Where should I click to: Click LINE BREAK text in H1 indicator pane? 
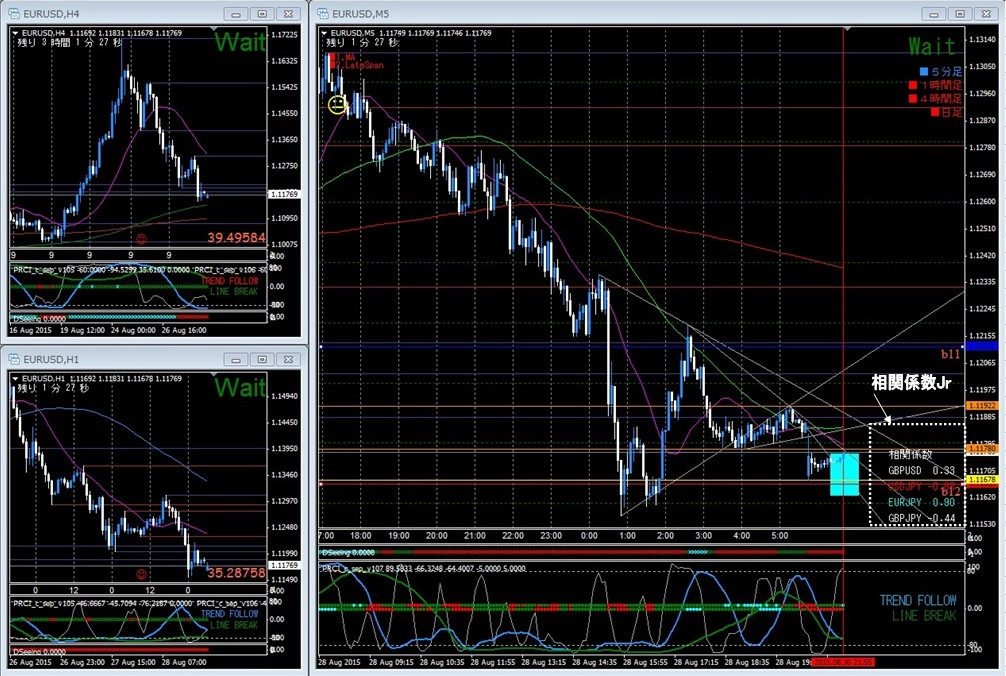[x=234, y=625]
